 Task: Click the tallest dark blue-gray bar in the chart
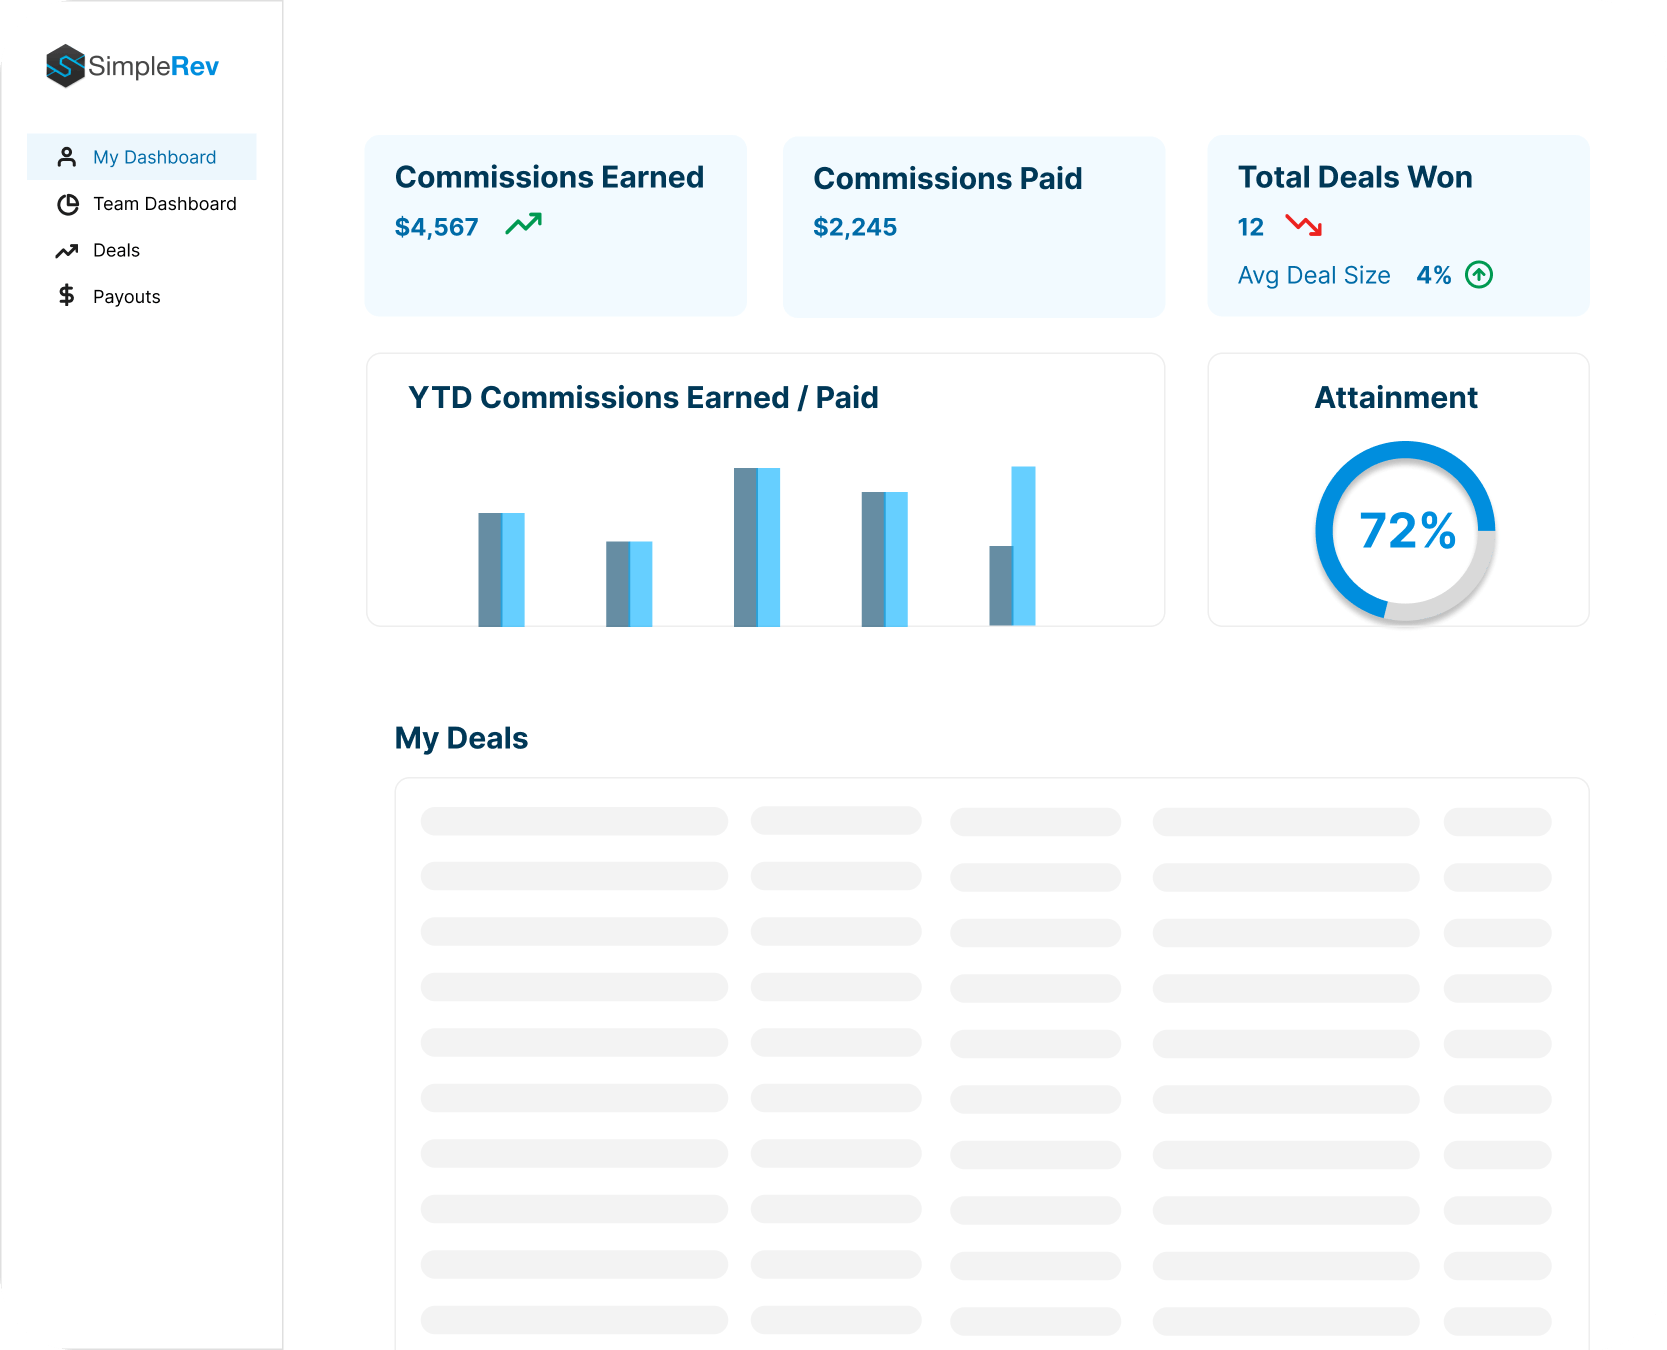[746, 547]
